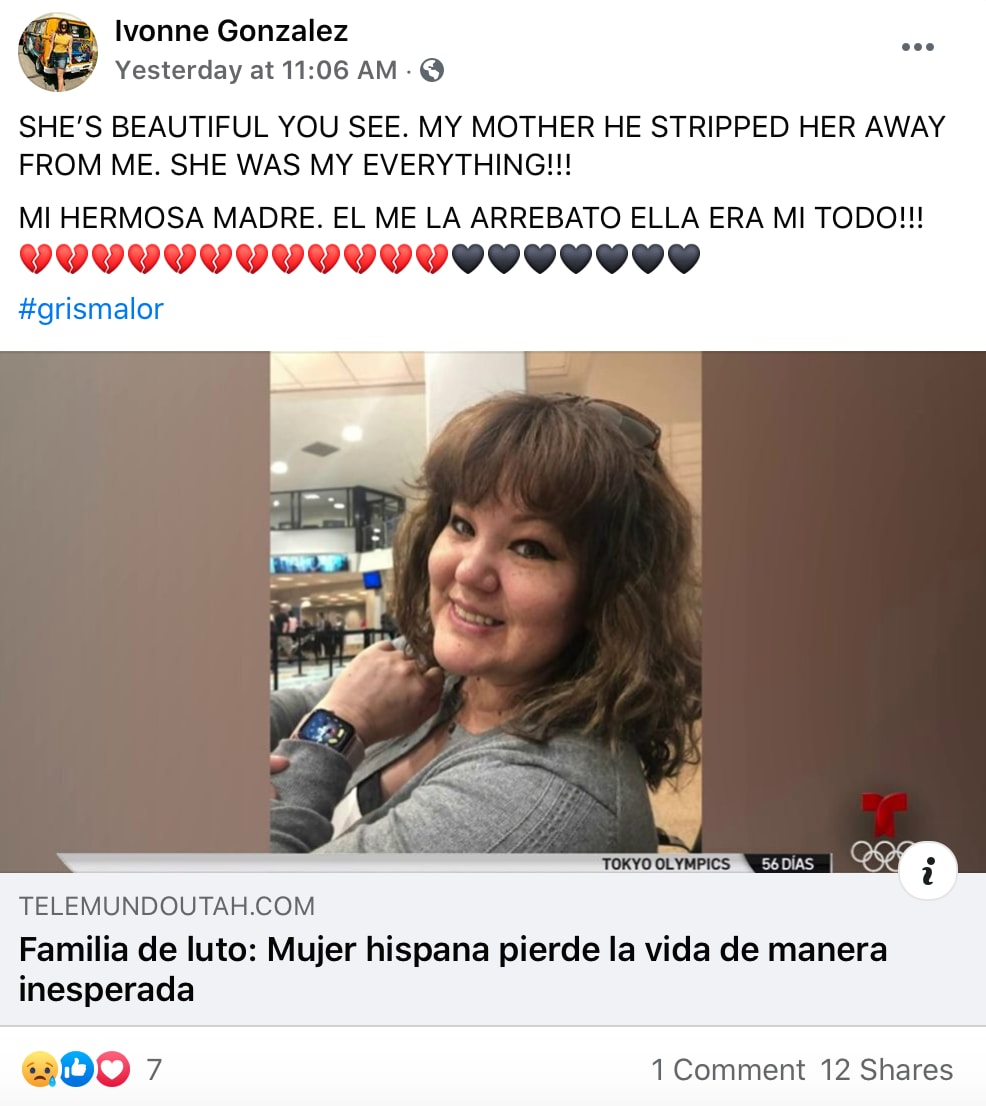
Task: Click the TELEMUNDOUTAH.COM source label
Action: 167,906
